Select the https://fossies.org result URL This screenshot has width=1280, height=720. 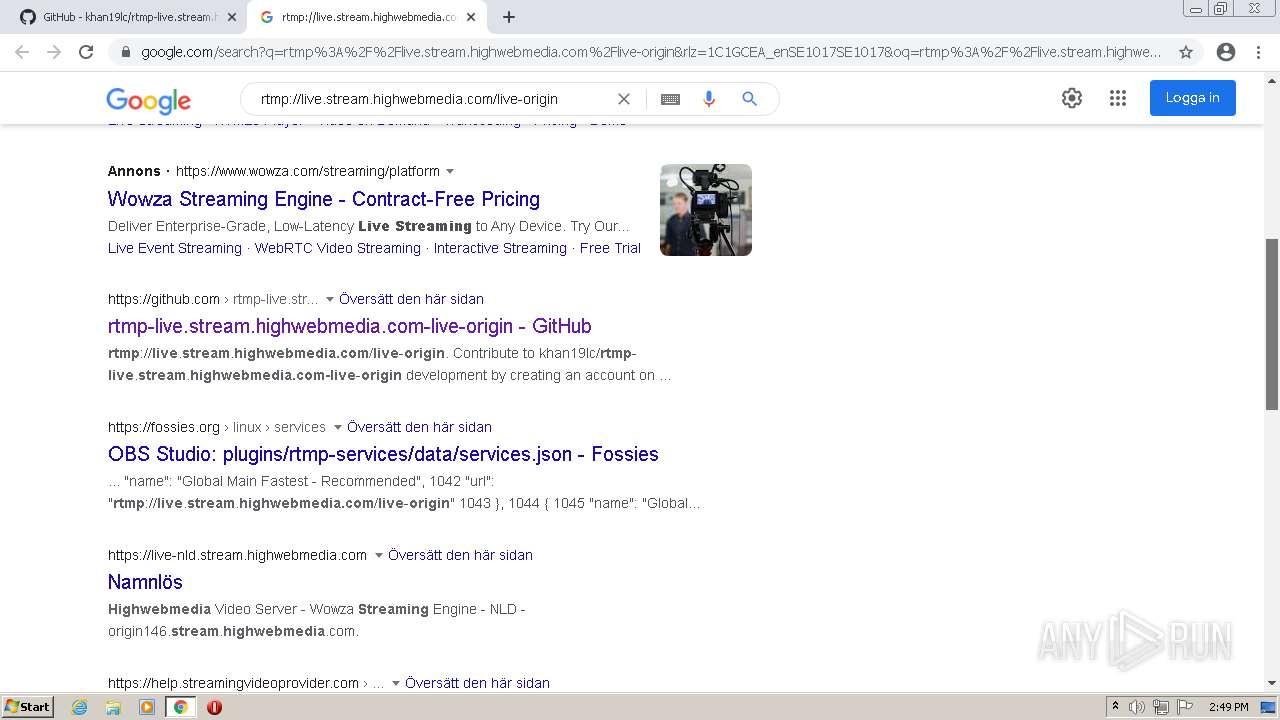click(x=164, y=427)
